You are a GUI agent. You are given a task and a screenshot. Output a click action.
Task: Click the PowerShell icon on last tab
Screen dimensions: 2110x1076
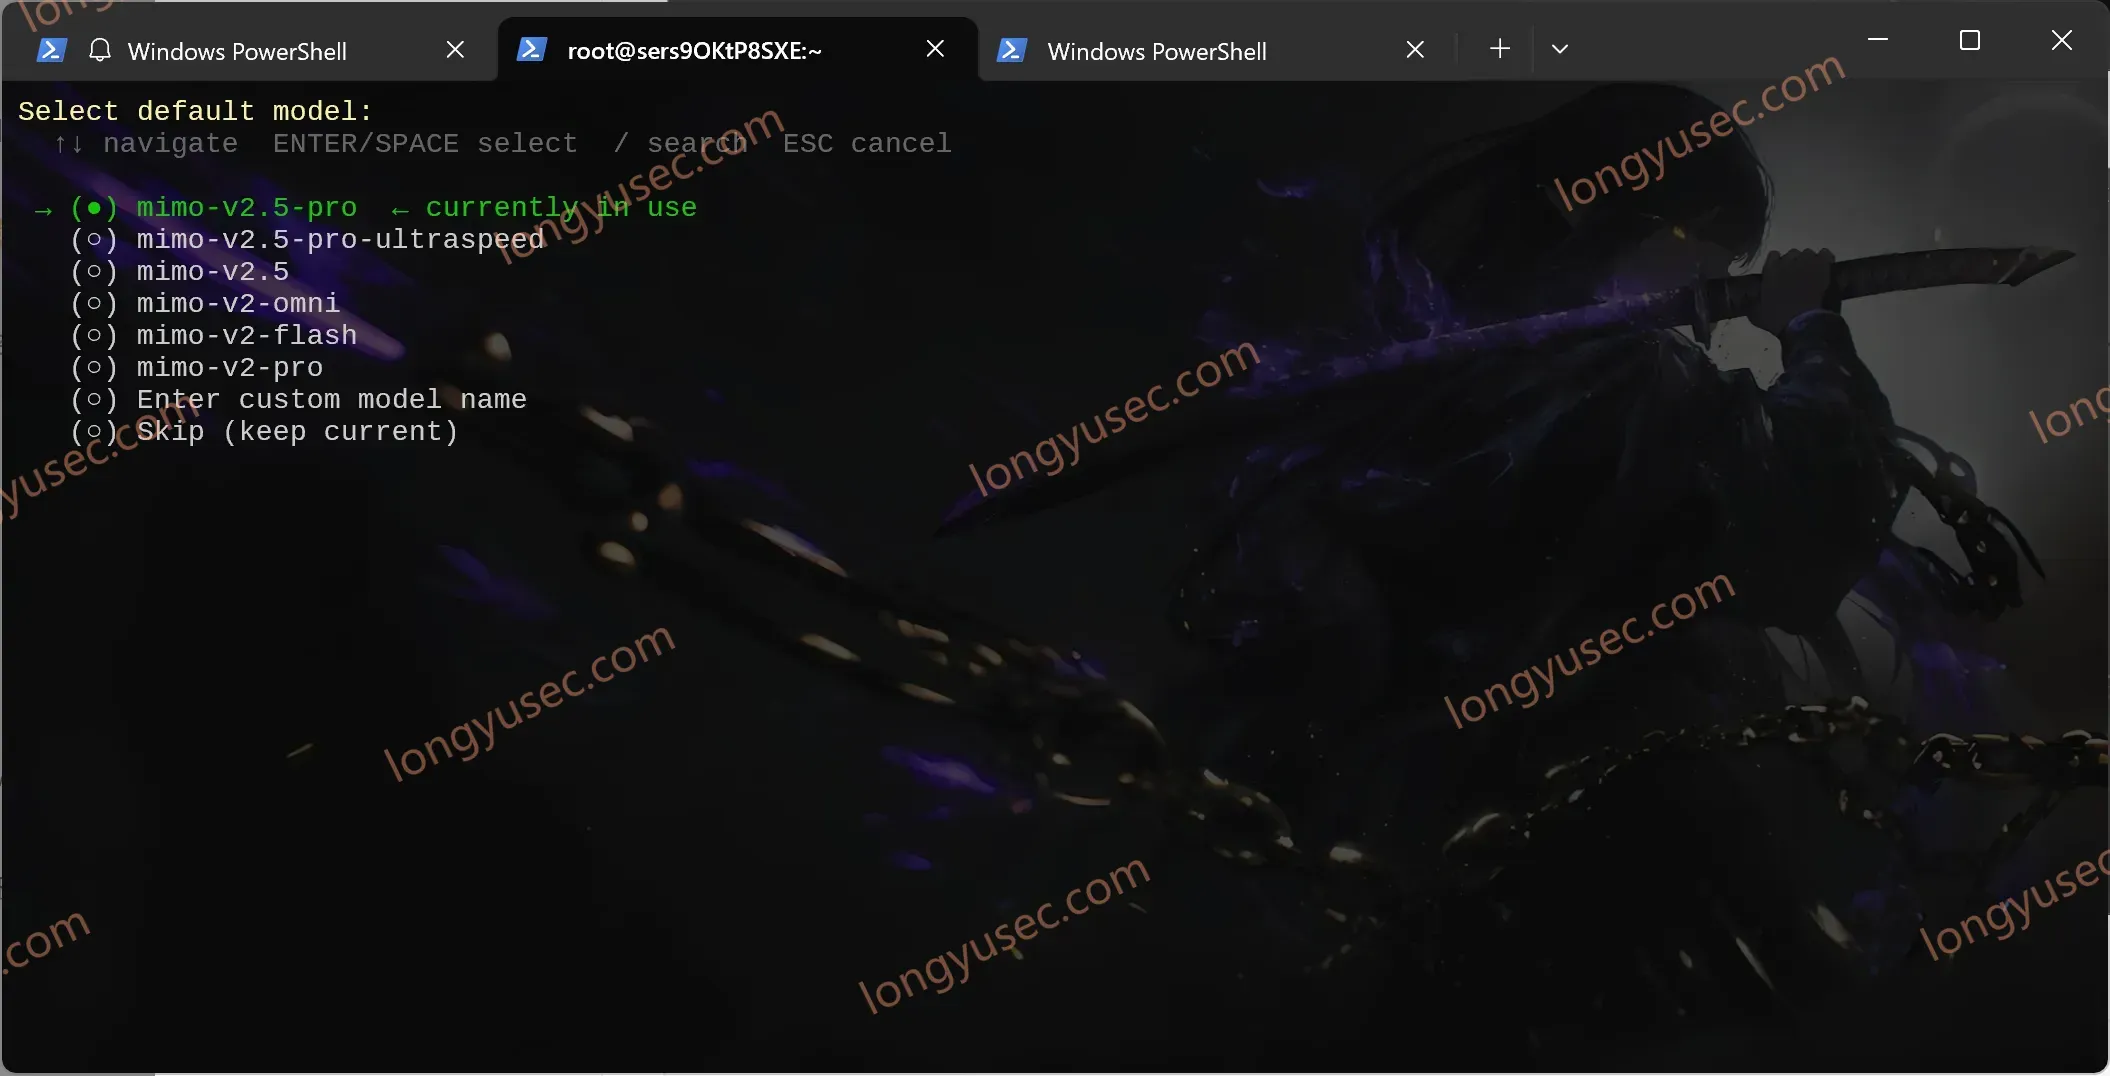[x=1011, y=50]
